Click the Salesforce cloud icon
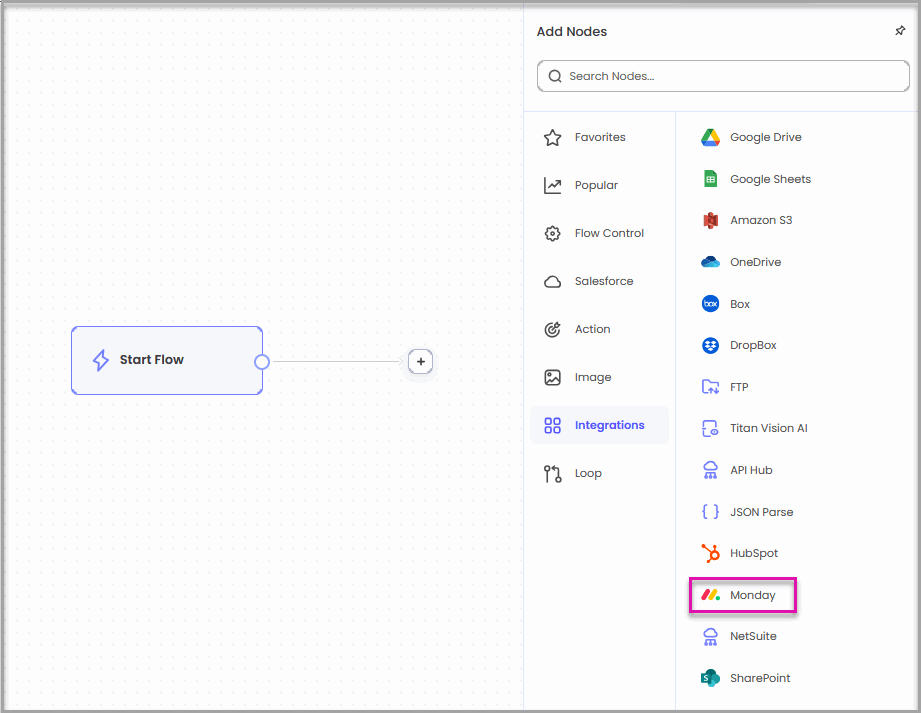921x713 pixels. (x=552, y=281)
